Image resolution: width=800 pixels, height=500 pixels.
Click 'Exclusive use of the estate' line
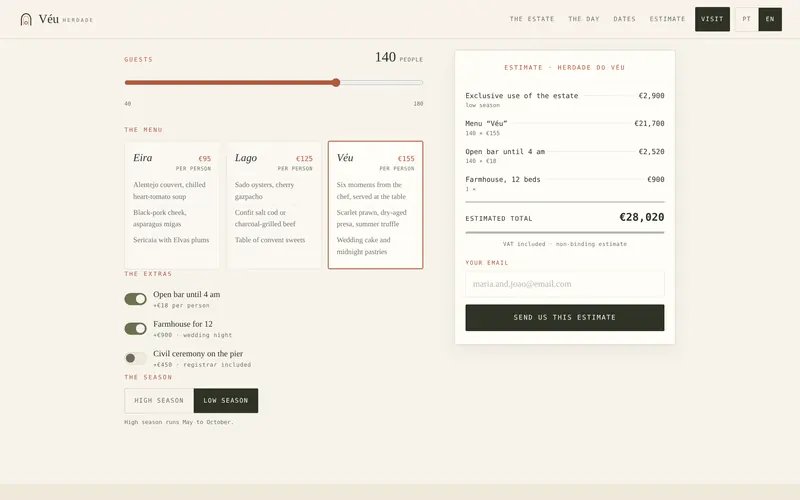(x=565, y=99)
